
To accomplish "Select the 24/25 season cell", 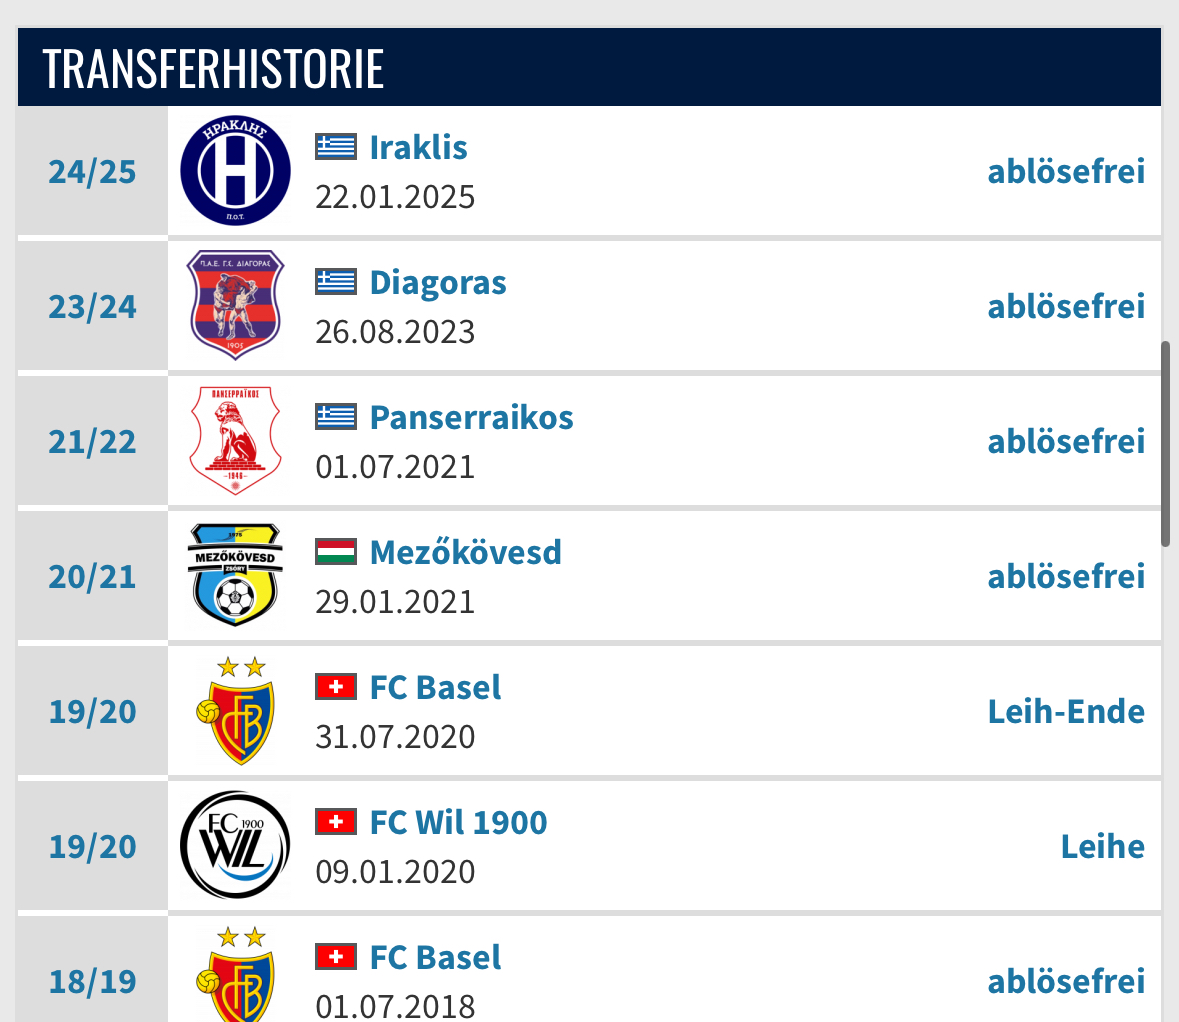I will 92,171.
